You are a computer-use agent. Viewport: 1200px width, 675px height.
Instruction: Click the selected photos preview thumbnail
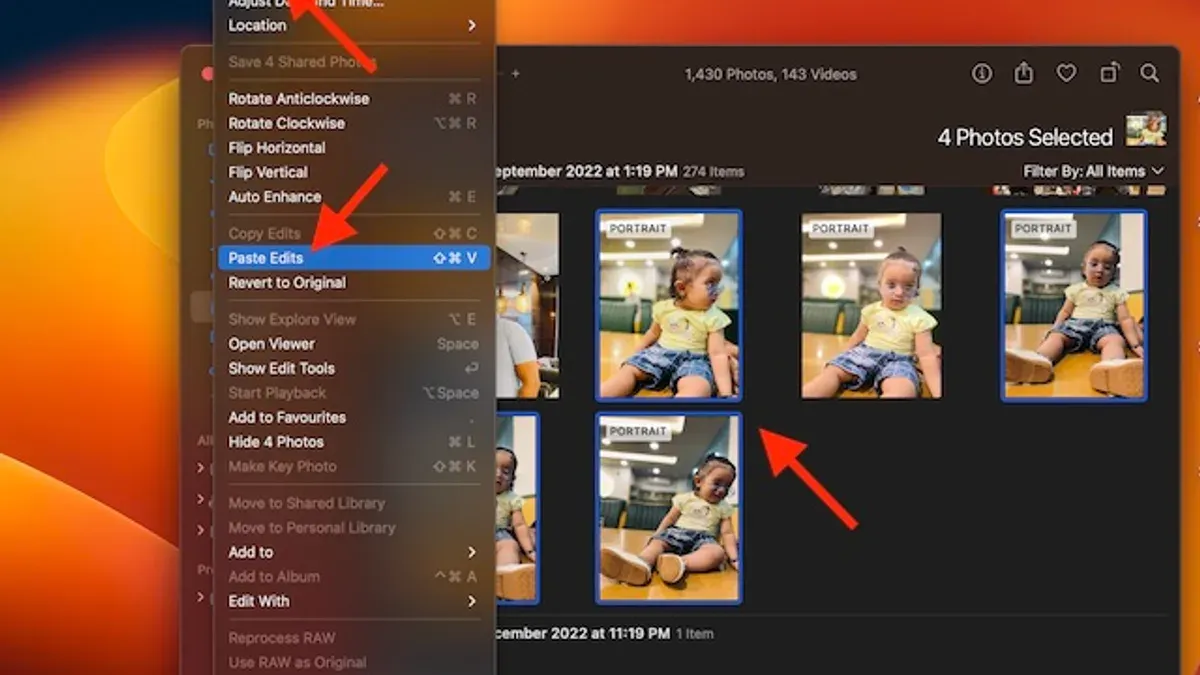click(x=1146, y=130)
